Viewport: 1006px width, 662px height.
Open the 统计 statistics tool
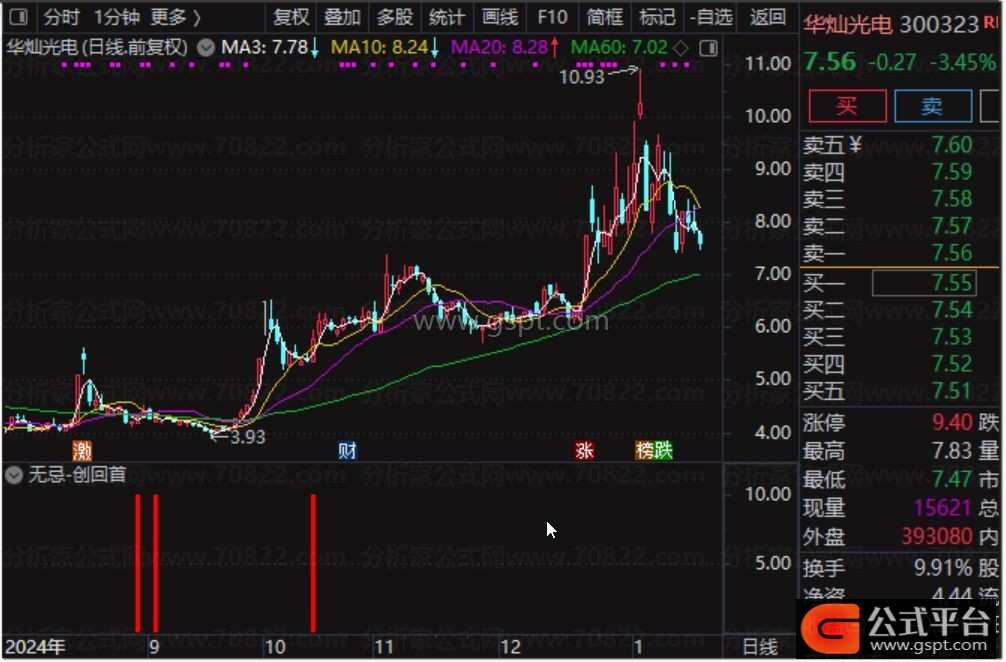point(446,17)
